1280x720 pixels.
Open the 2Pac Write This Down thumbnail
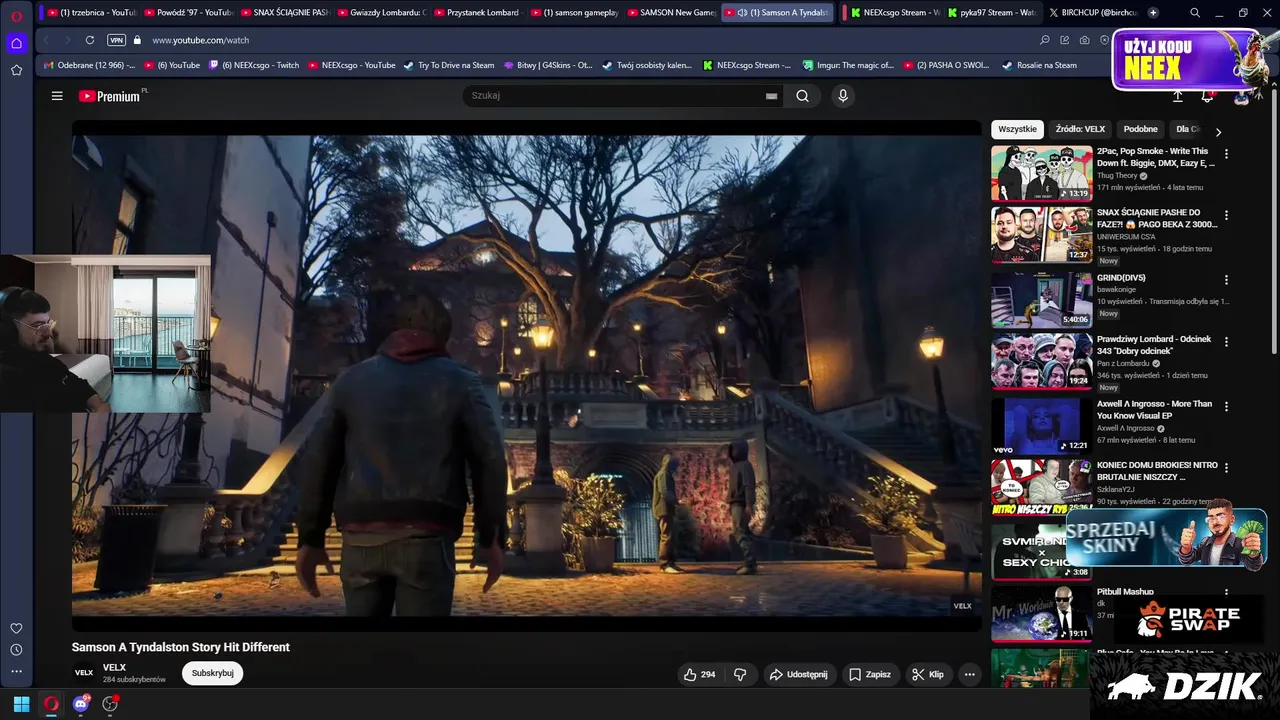(x=1041, y=173)
